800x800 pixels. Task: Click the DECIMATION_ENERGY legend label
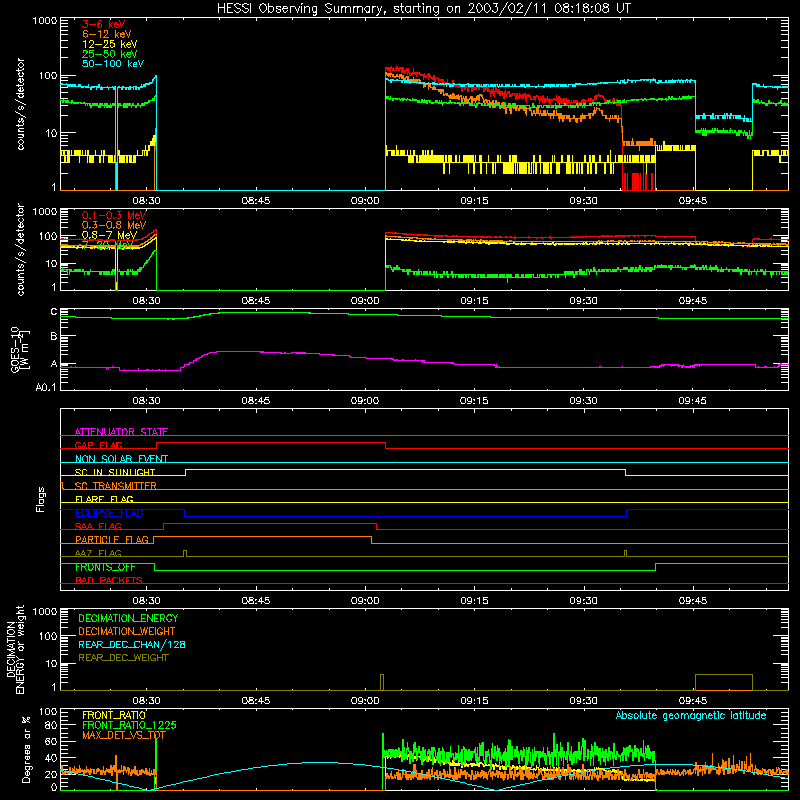[128, 618]
